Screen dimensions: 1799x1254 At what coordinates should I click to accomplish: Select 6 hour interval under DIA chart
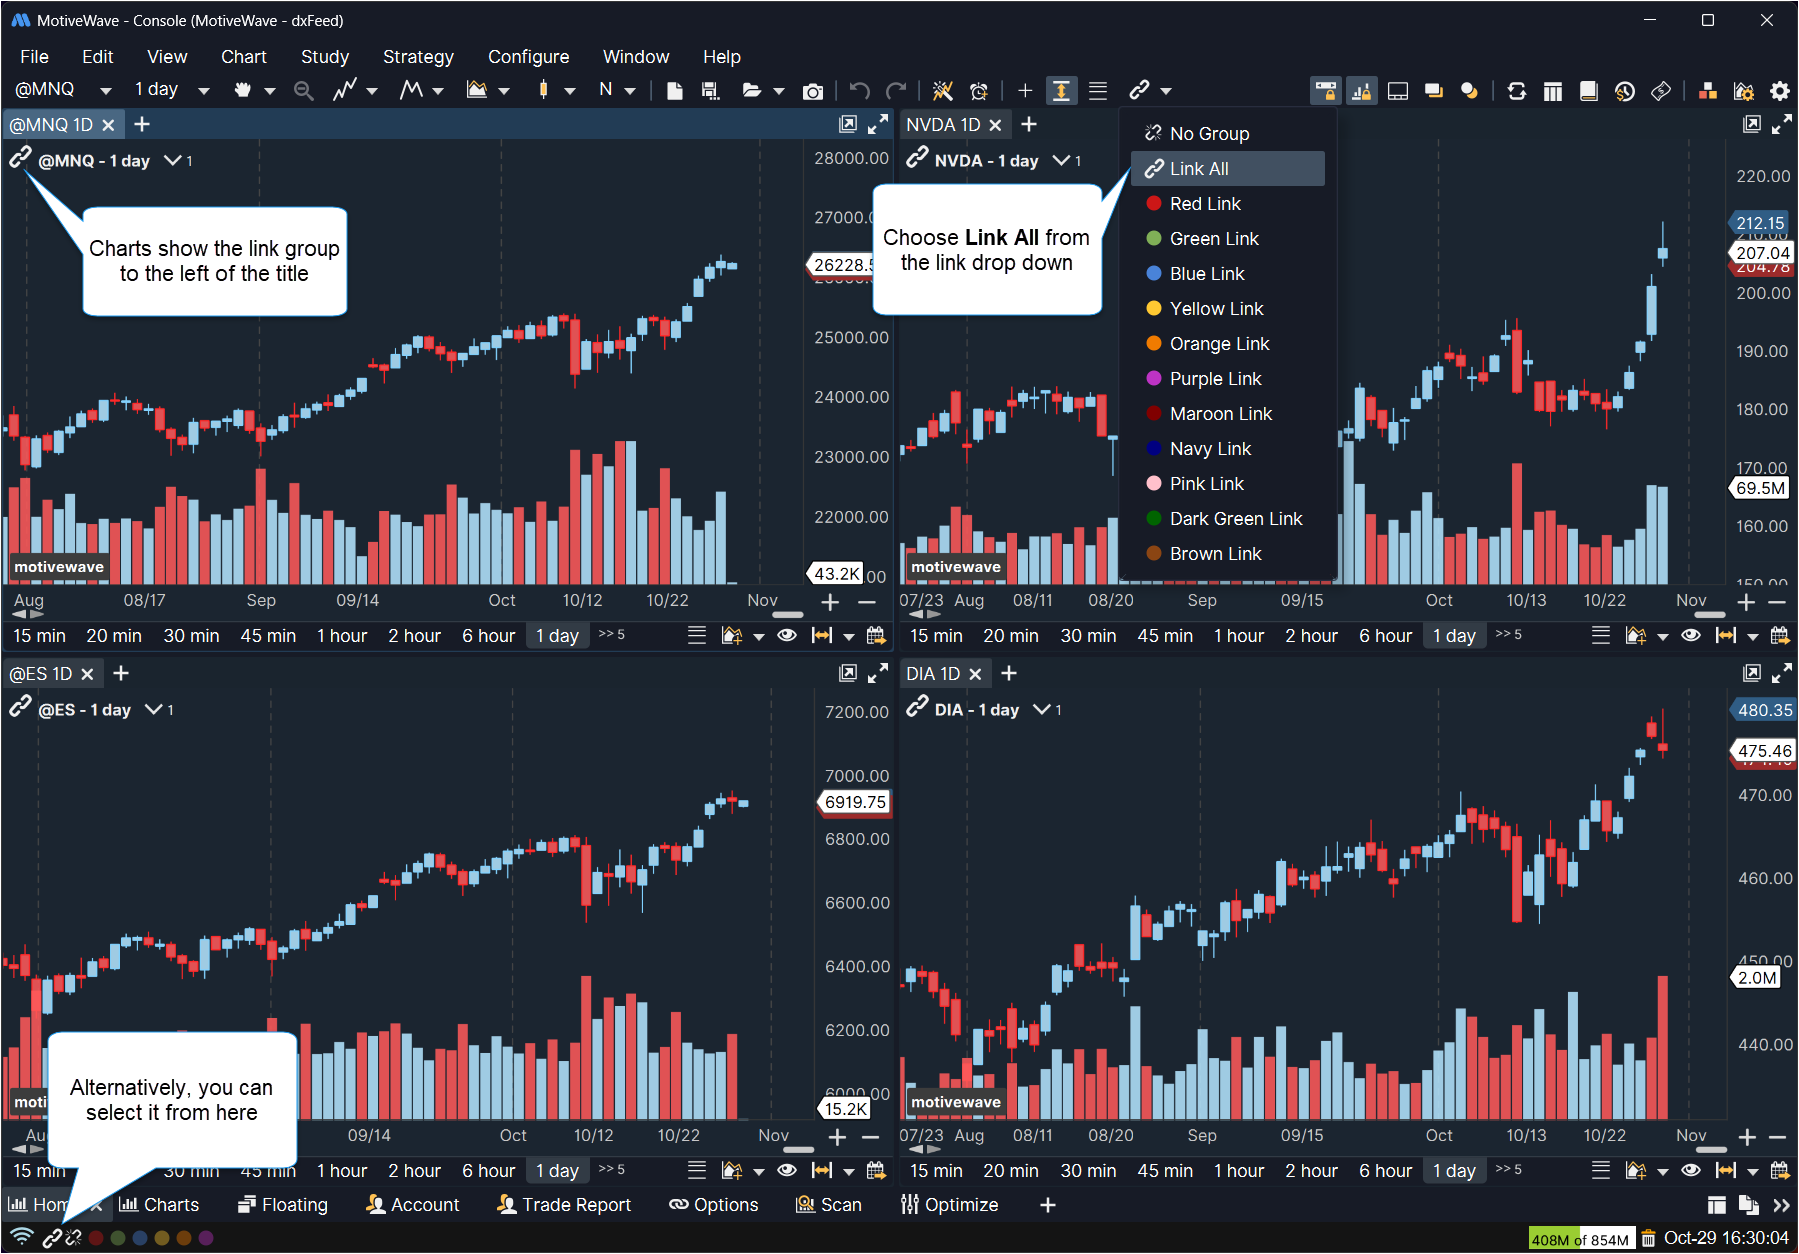pos(1385,1171)
